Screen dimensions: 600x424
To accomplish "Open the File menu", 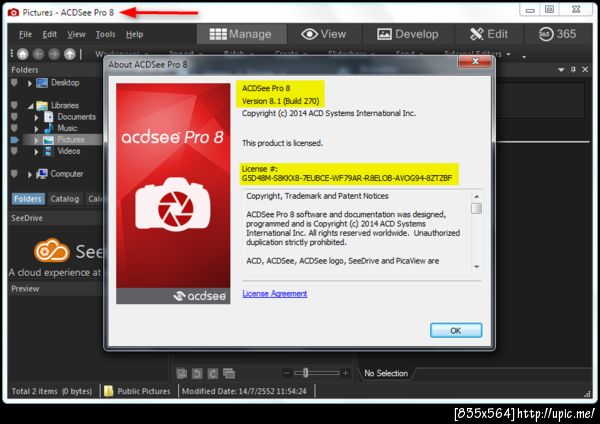I will click(x=25, y=34).
